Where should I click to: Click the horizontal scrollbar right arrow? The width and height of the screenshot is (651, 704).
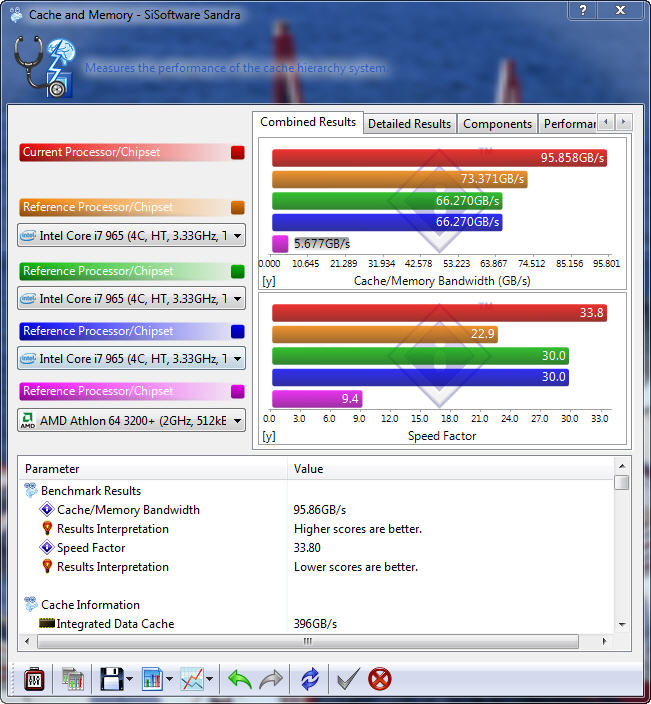604,641
